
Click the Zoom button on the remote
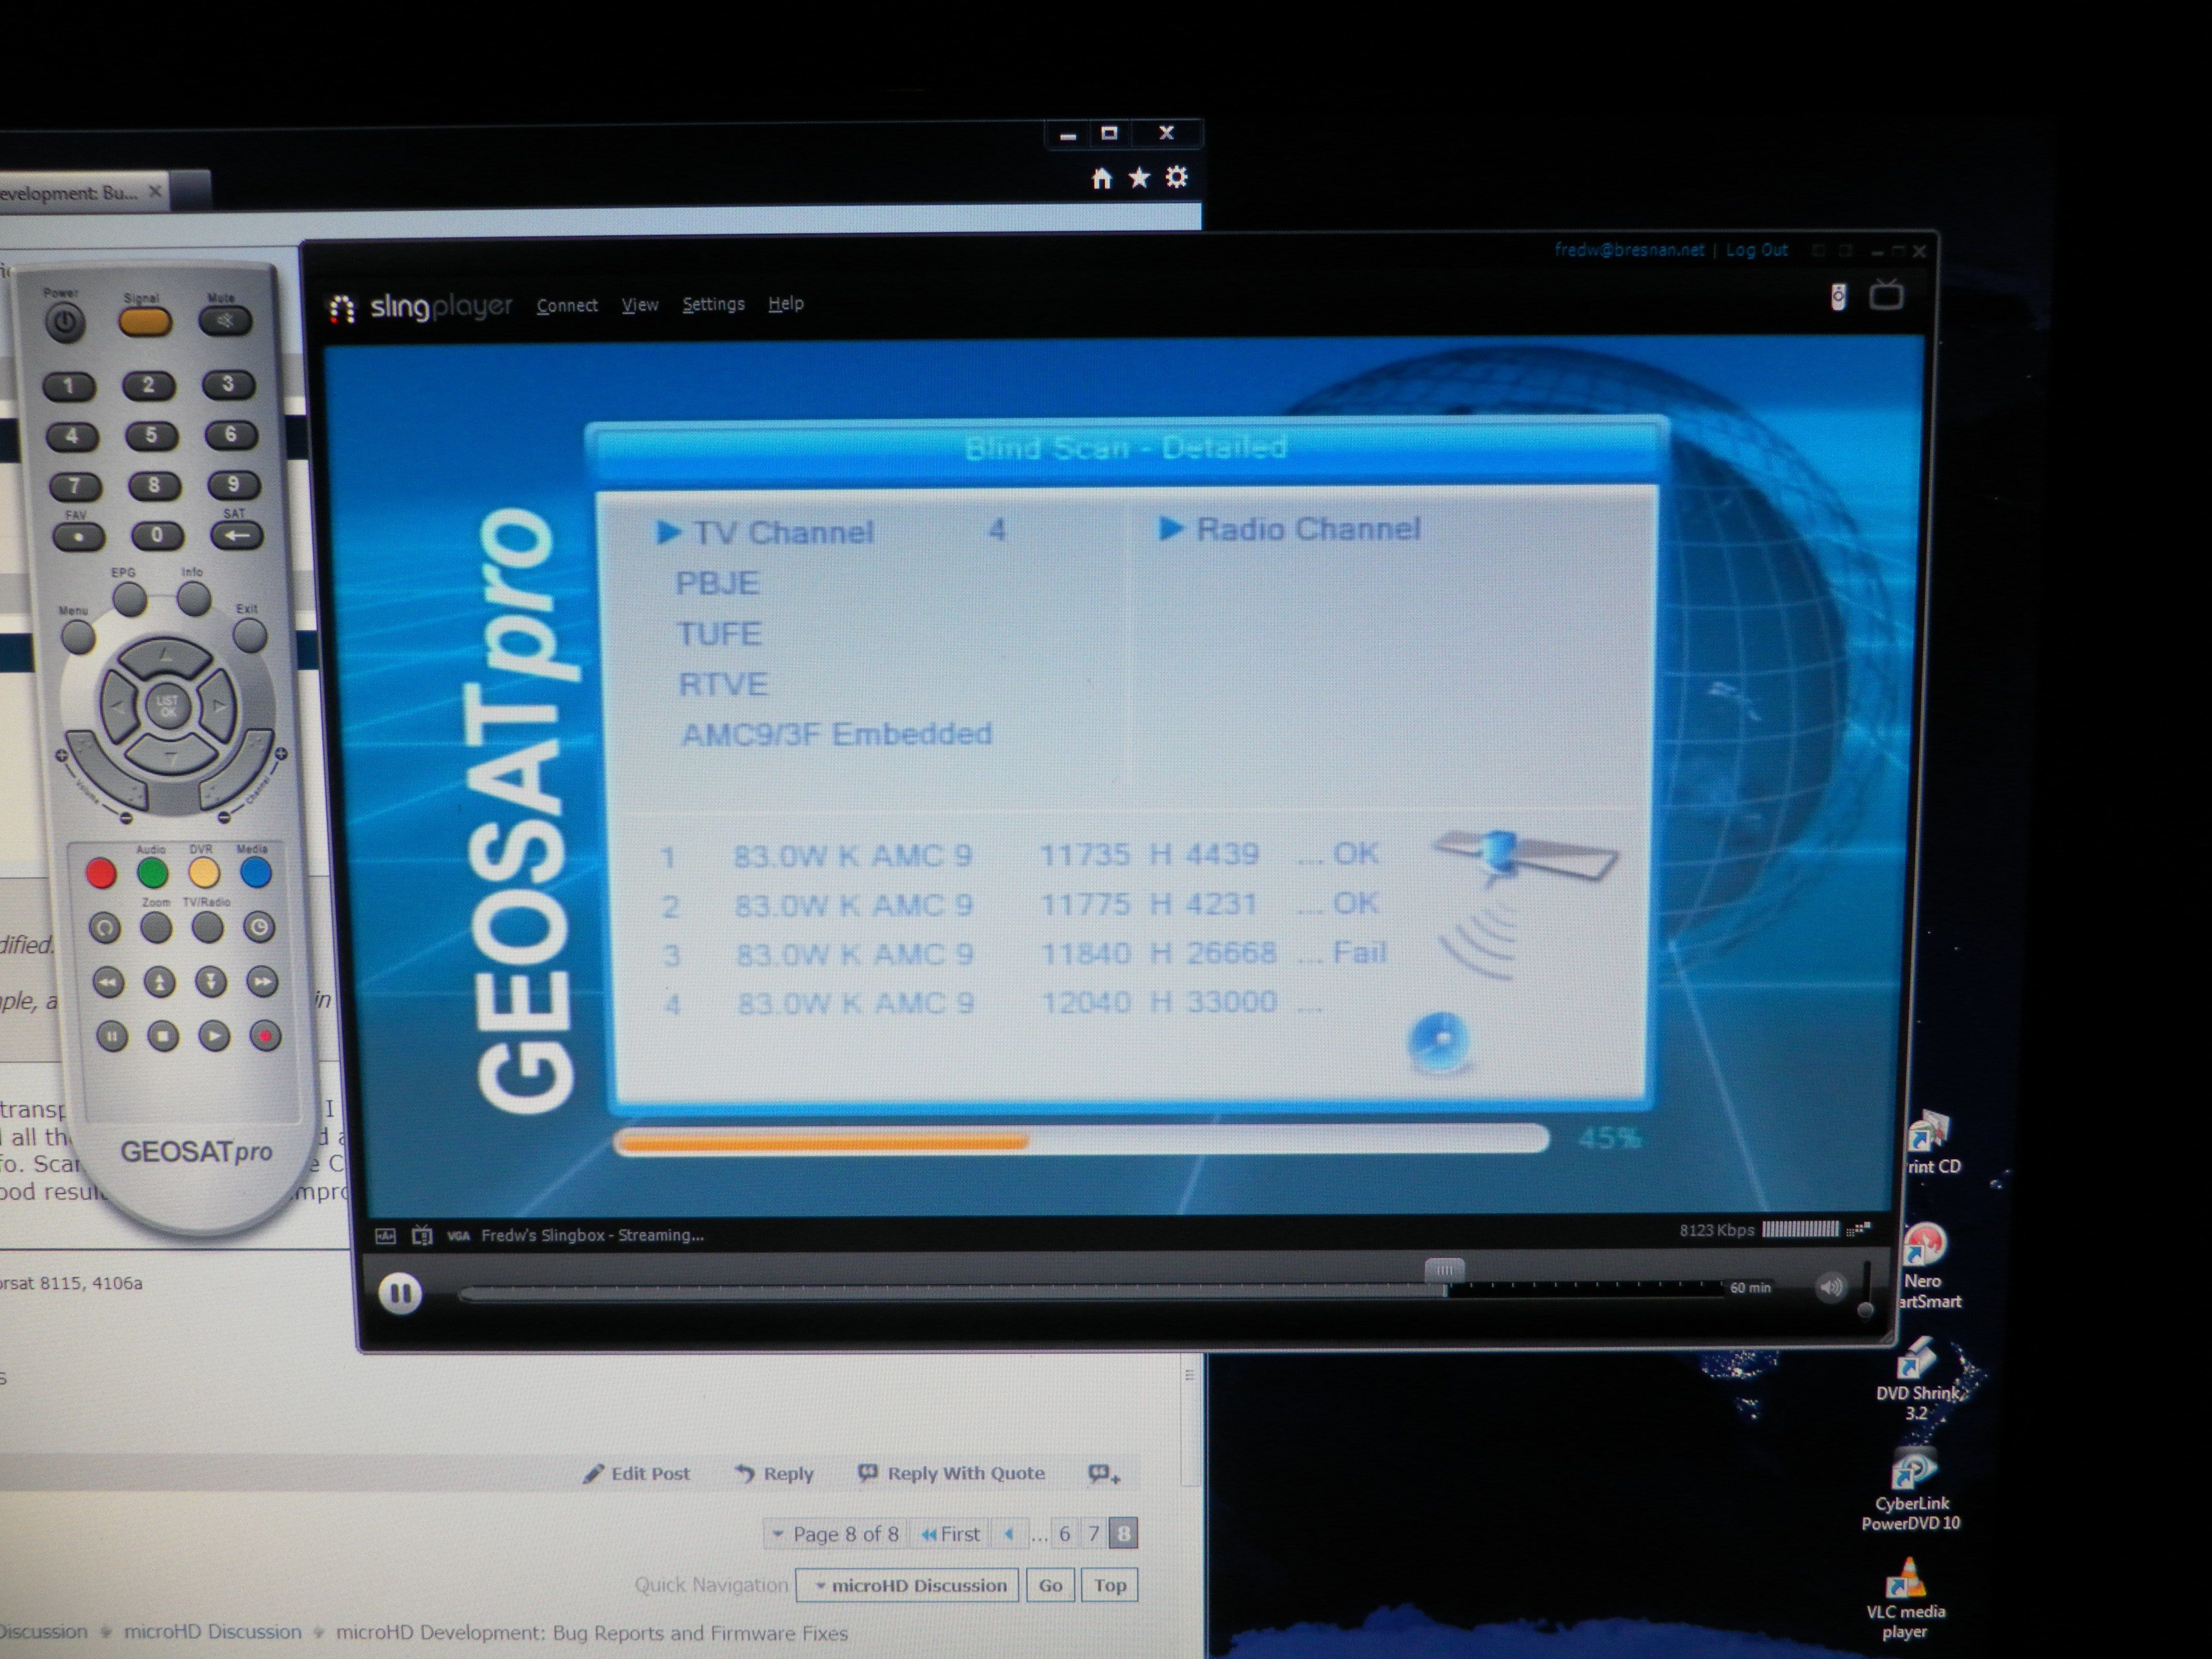click(x=156, y=929)
